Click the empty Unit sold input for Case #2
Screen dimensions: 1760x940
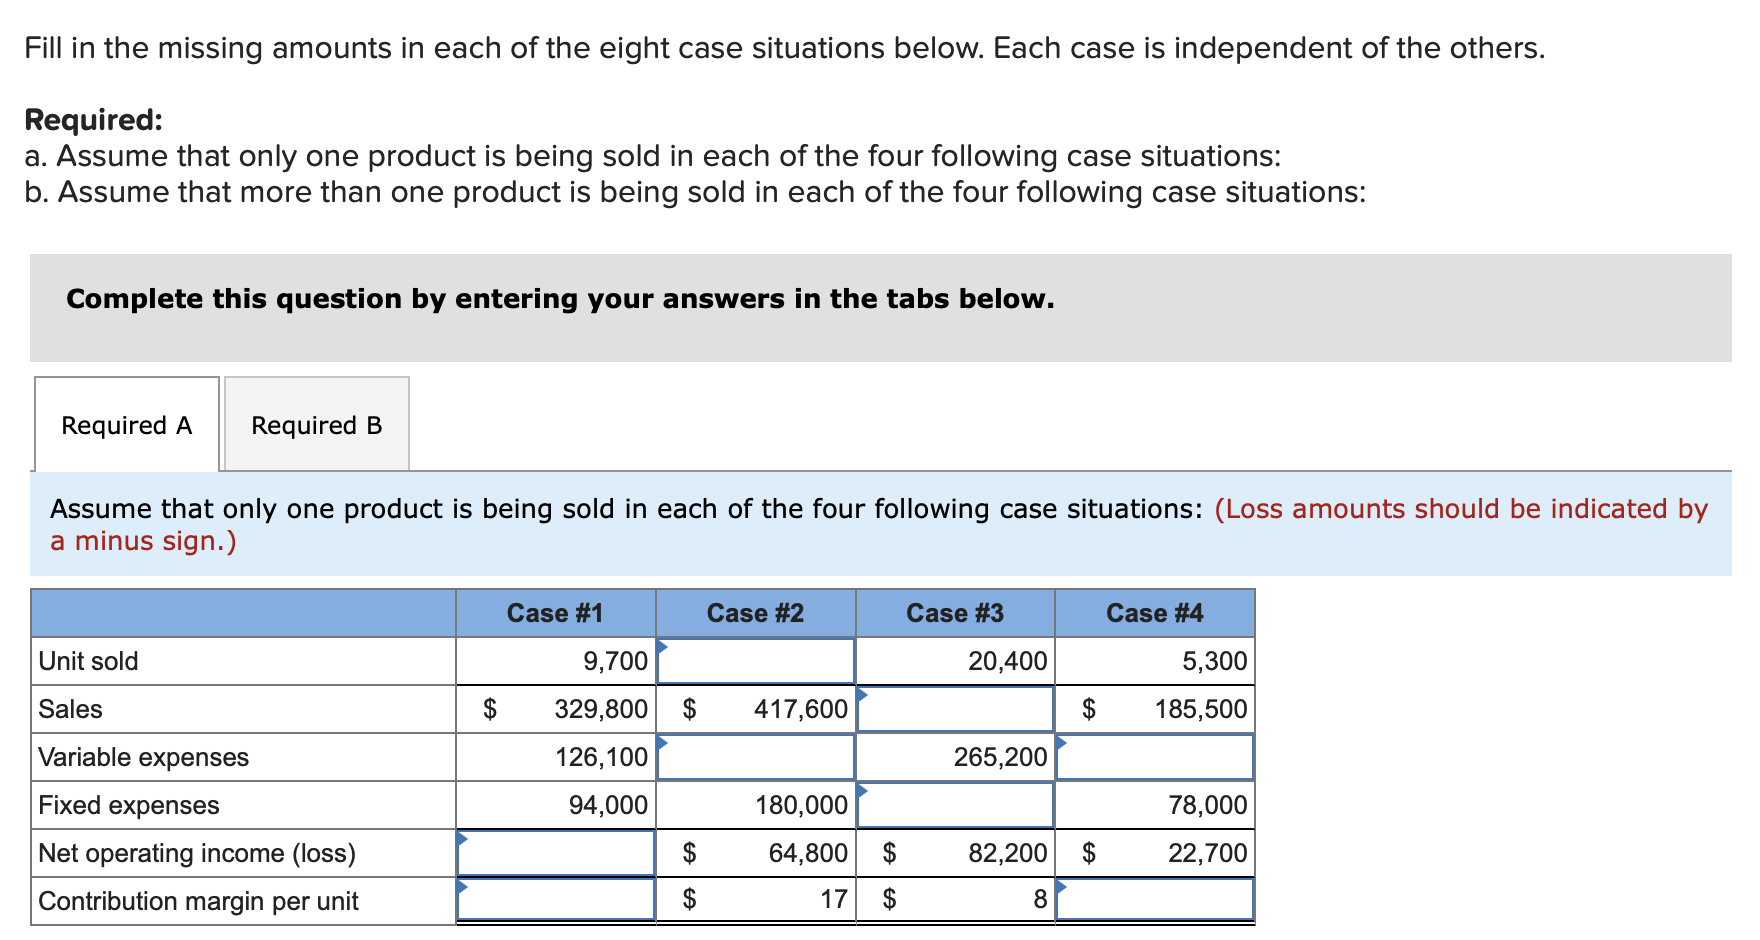pyautogui.click(x=754, y=660)
